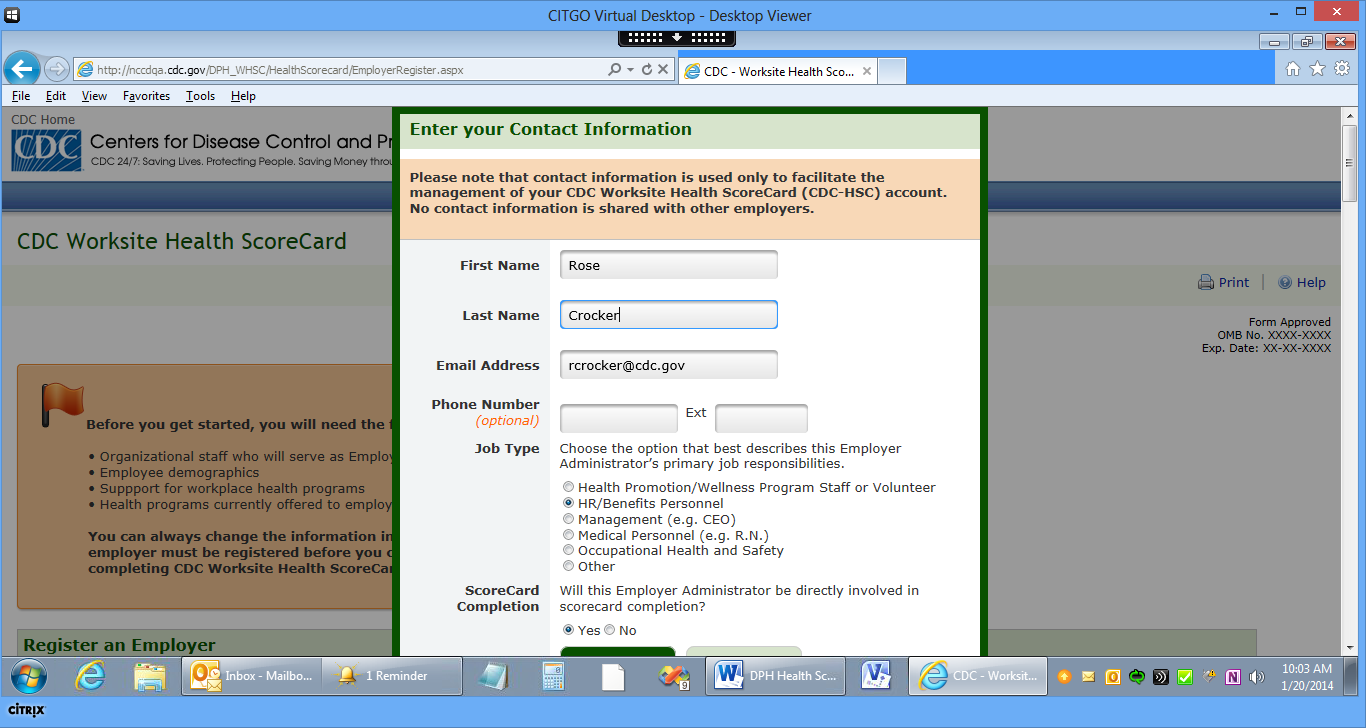The height and width of the screenshot is (728, 1366).
Task: Choose Management (e.g. CEO) job type
Action: point(569,520)
